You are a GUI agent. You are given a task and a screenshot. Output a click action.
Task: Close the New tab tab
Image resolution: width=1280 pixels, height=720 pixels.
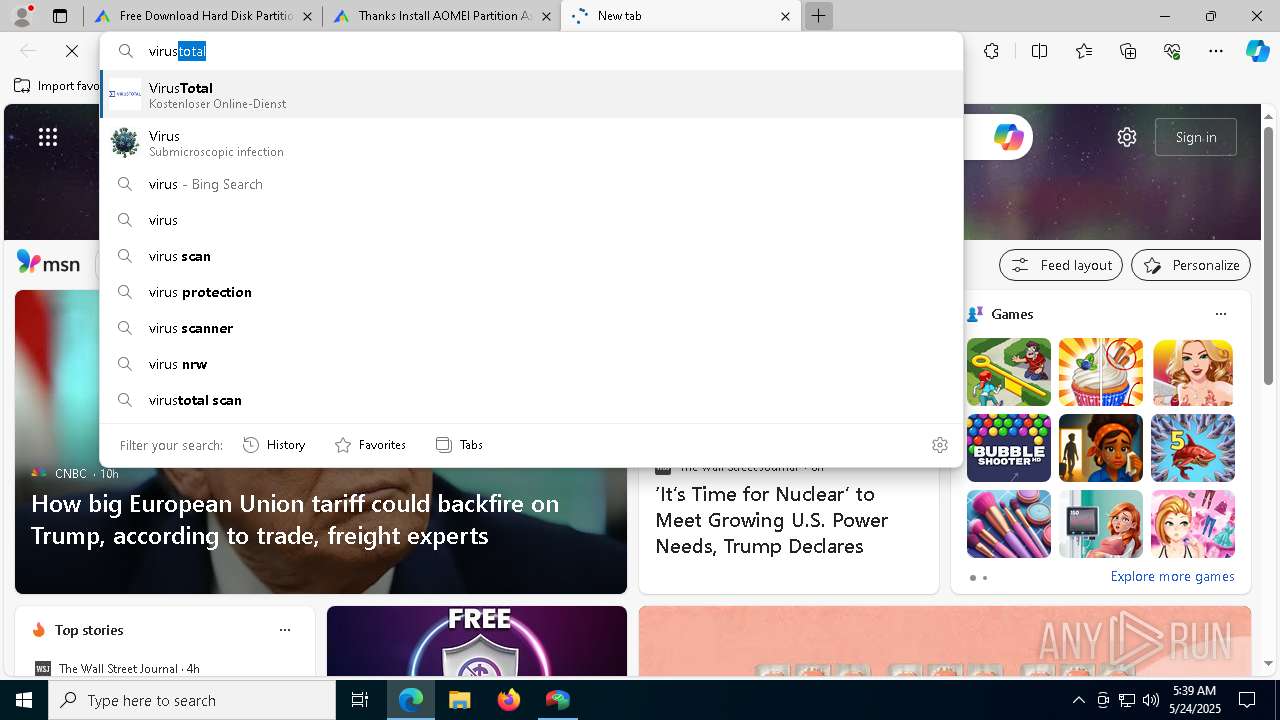coord(785,16)
